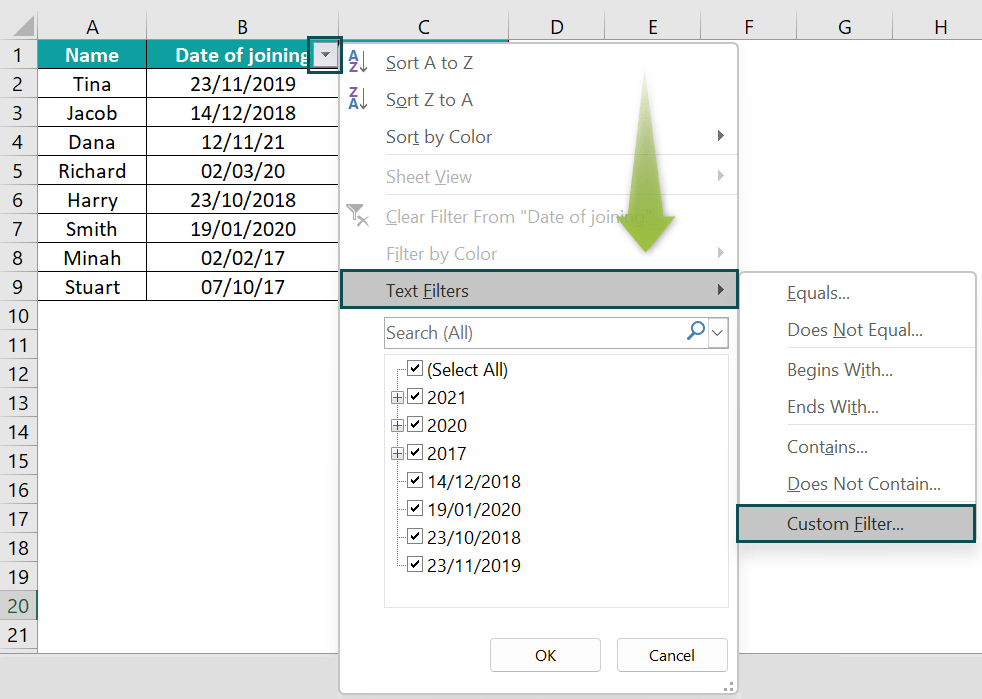Click the Sort A to Z icon

(x=357, y=62)
